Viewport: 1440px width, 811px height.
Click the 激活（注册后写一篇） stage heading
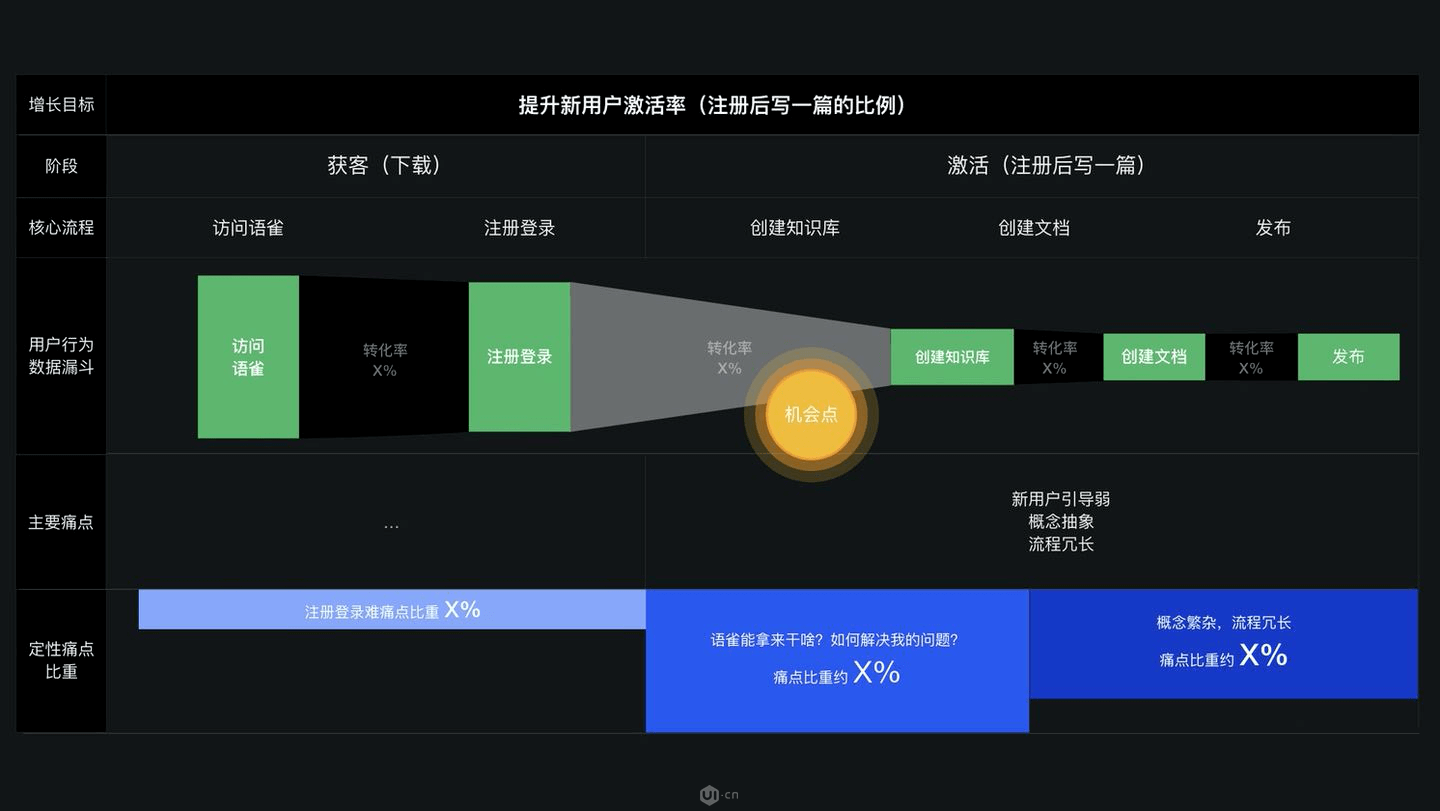(x=1047, y=166)
